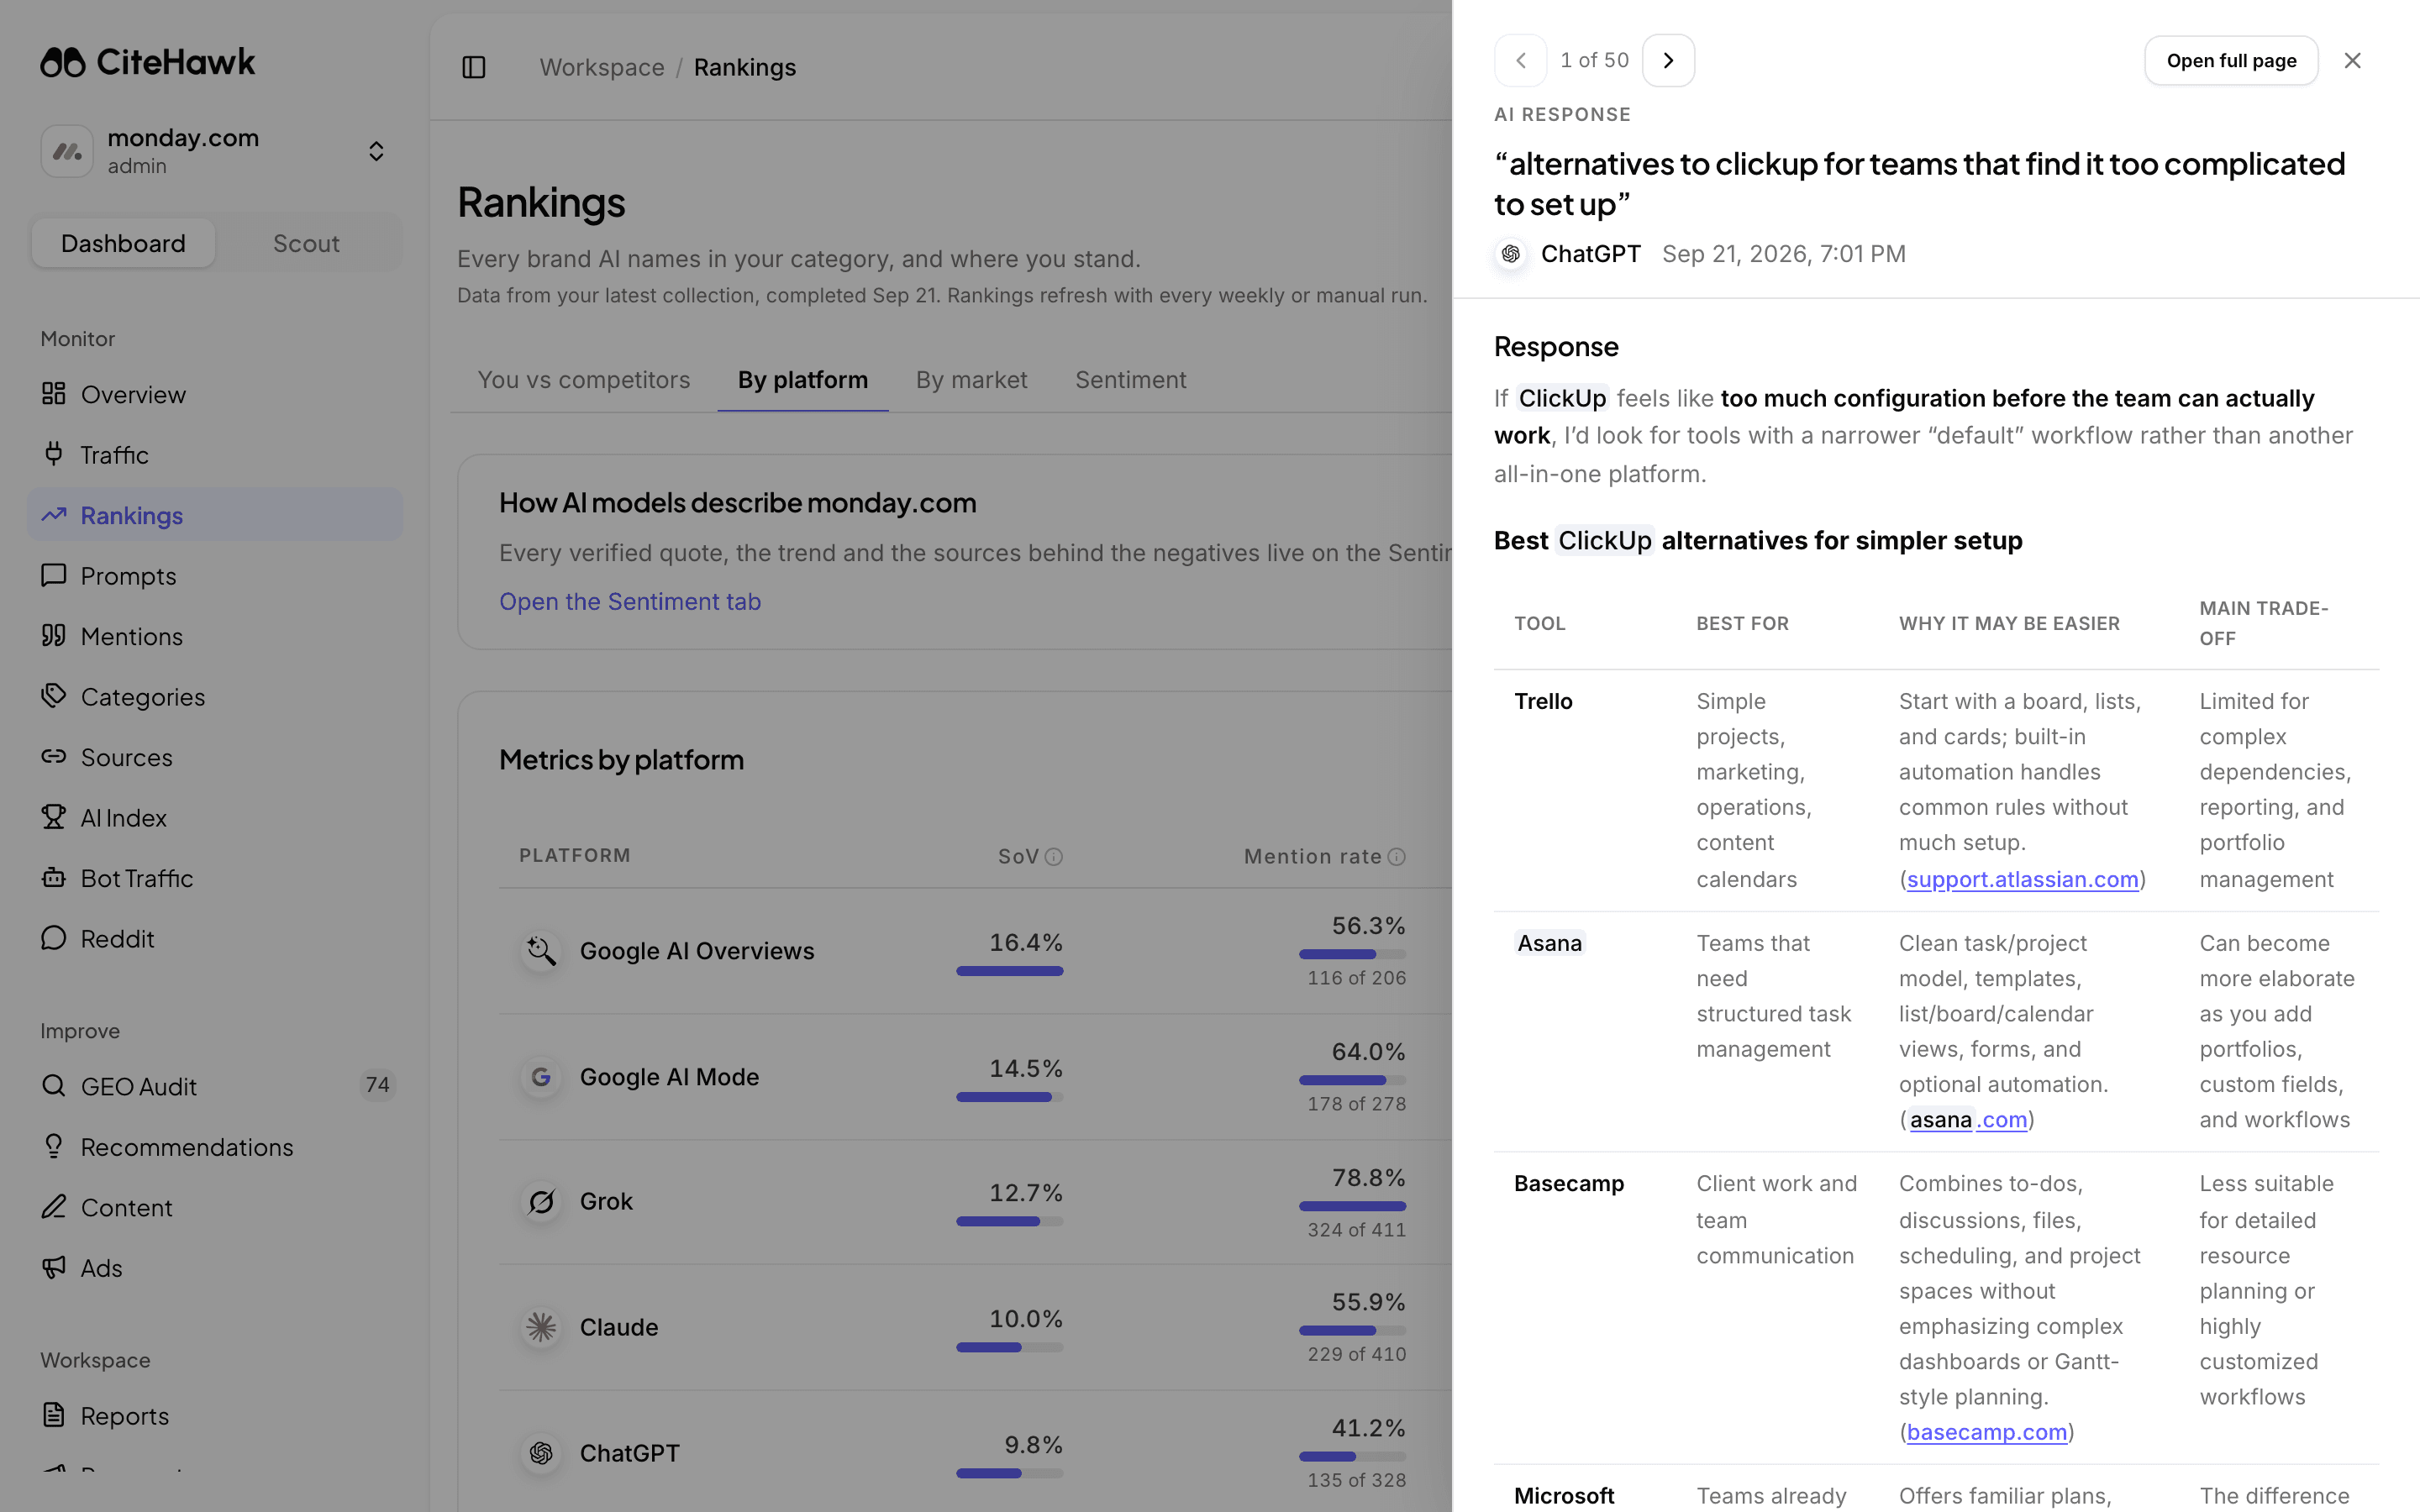Screen dimensions: 2420x1512
Task: Click the ChatGPT icon in Metrics table
Action: 541,1453
